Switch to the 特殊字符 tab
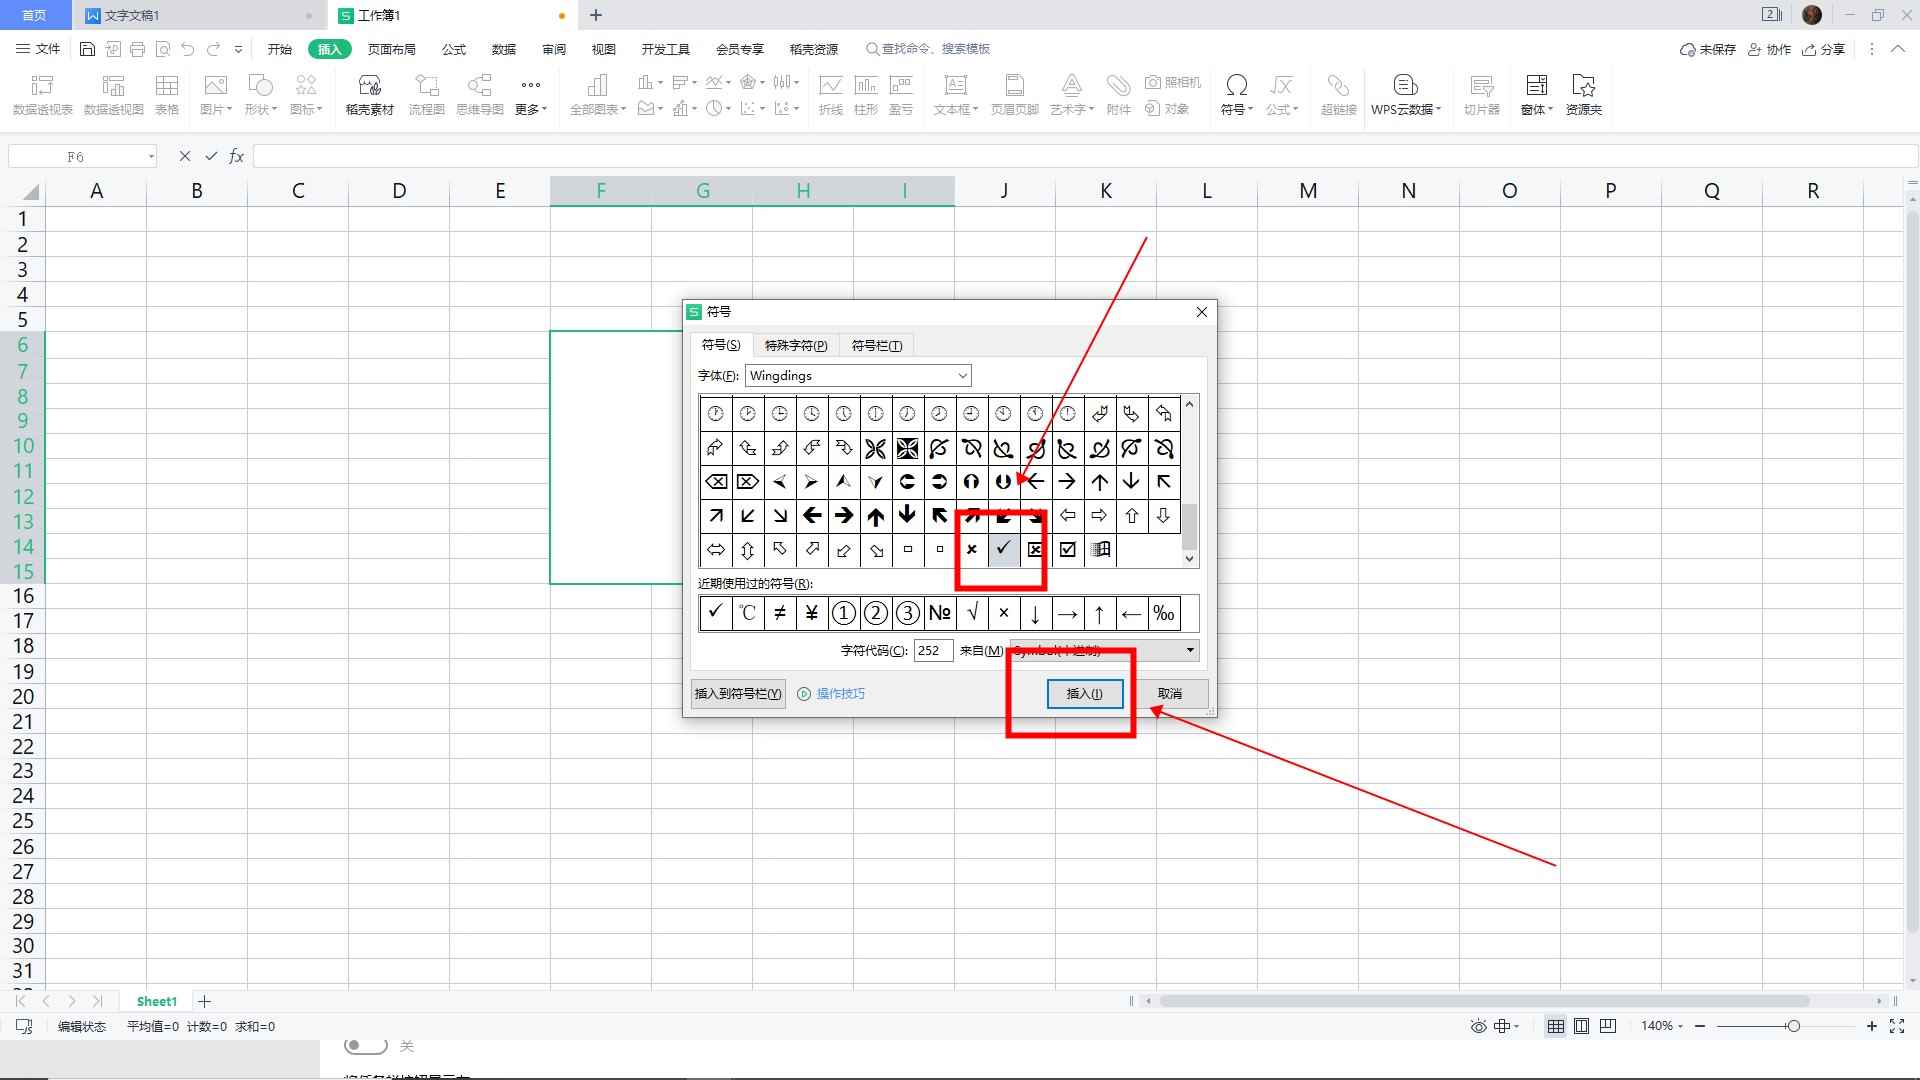This screenshot has height=1080, width=1920. click(x=795, y=345)
